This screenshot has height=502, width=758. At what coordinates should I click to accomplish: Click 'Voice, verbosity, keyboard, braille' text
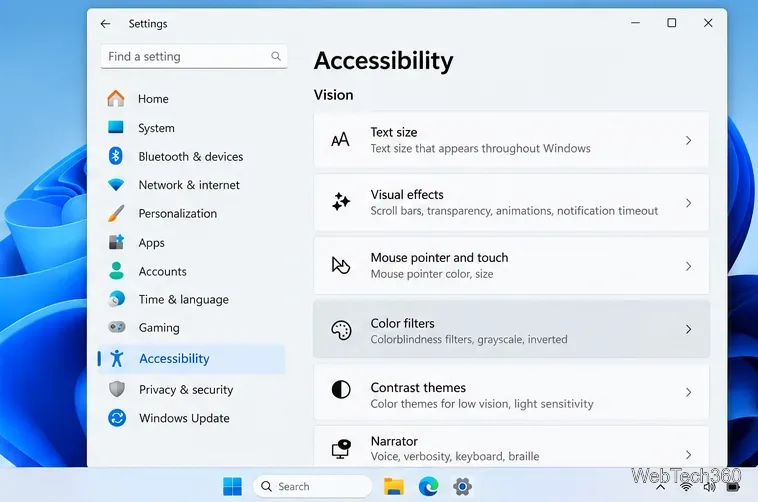[455, 456]
